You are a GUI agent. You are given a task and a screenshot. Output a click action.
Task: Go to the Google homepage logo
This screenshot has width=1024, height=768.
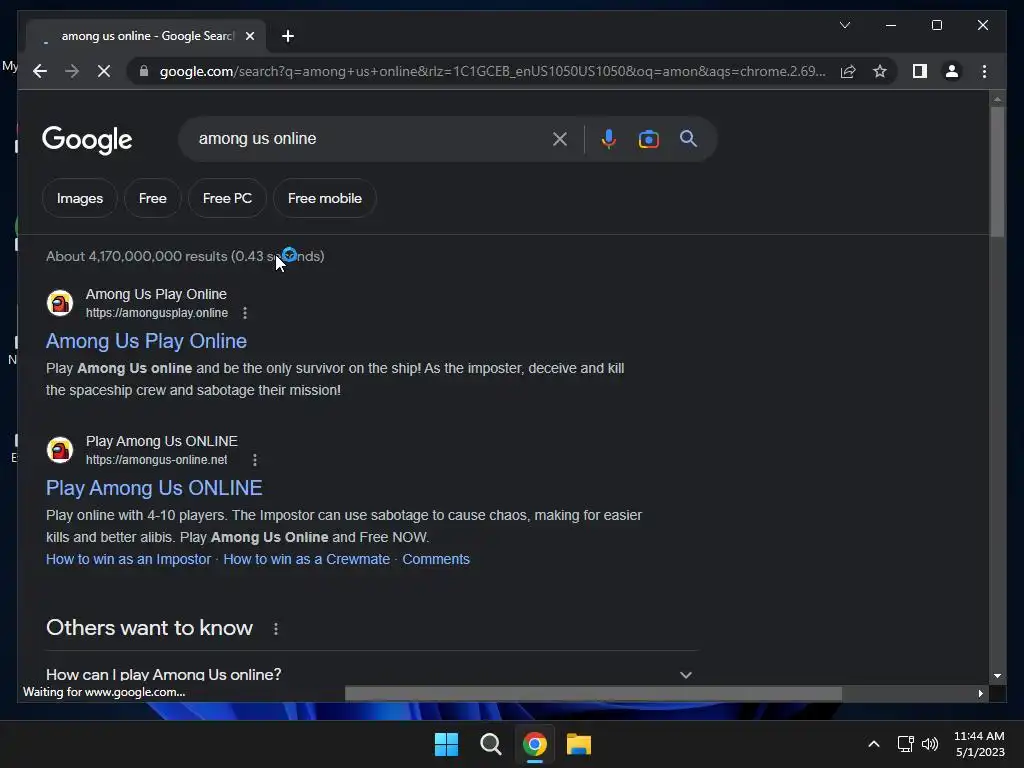pos(87,140)
